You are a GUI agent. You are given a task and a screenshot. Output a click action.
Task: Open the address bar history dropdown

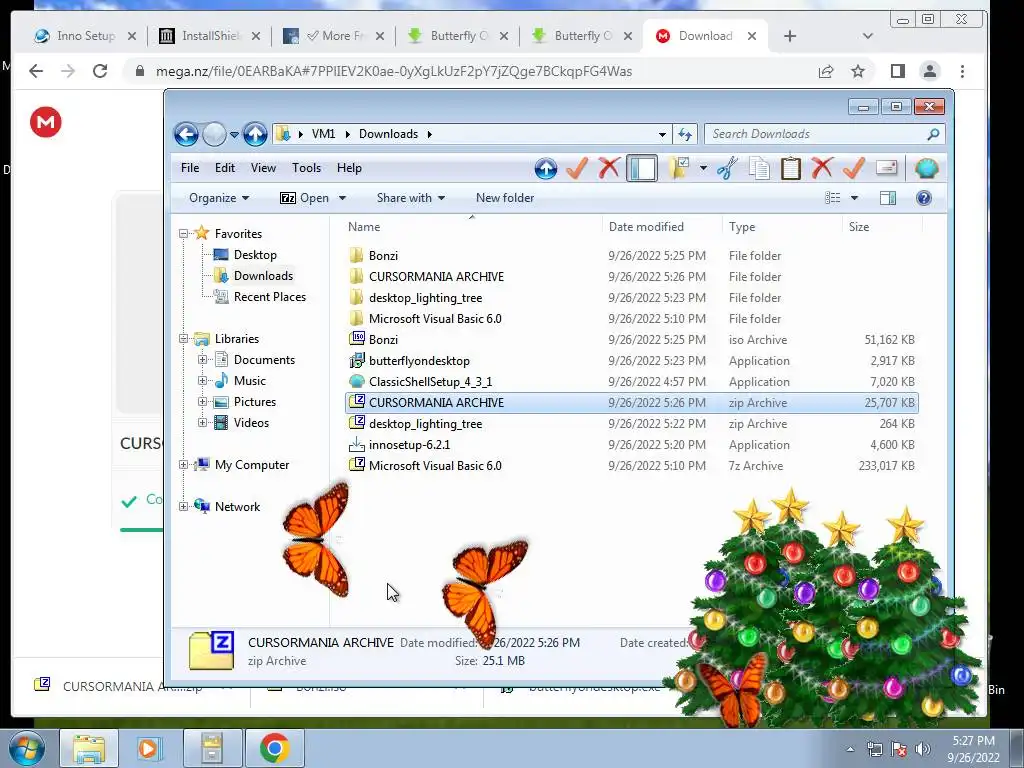coord(662,135)
